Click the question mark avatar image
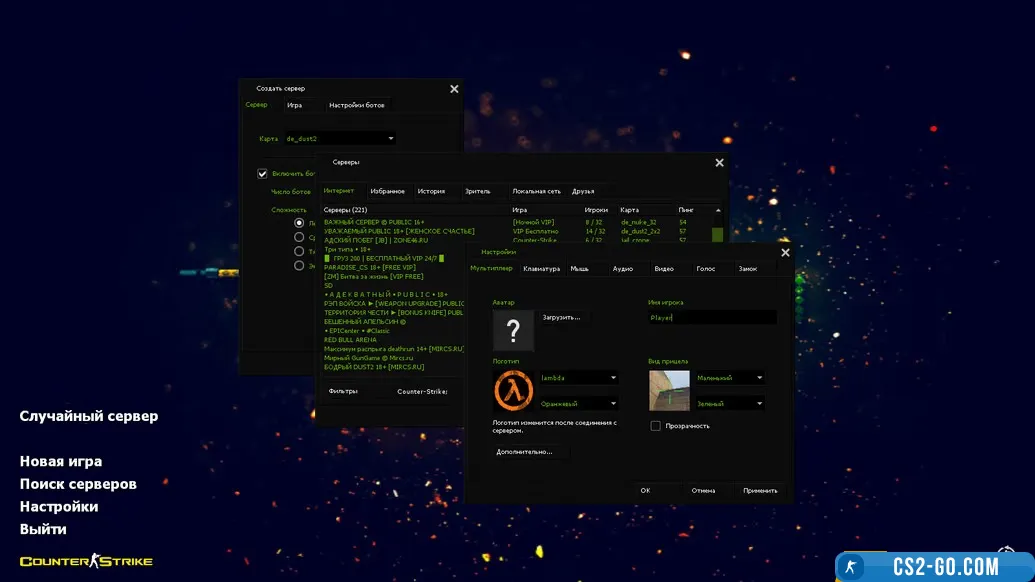This screenshot has width=1035, height=582. click(x=513, y=330)
